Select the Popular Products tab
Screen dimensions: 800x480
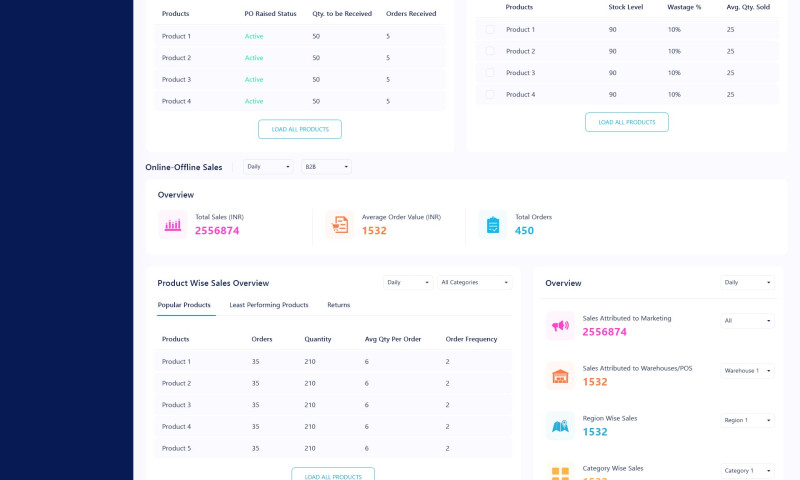pyautogui.click(x=184, y=305)
